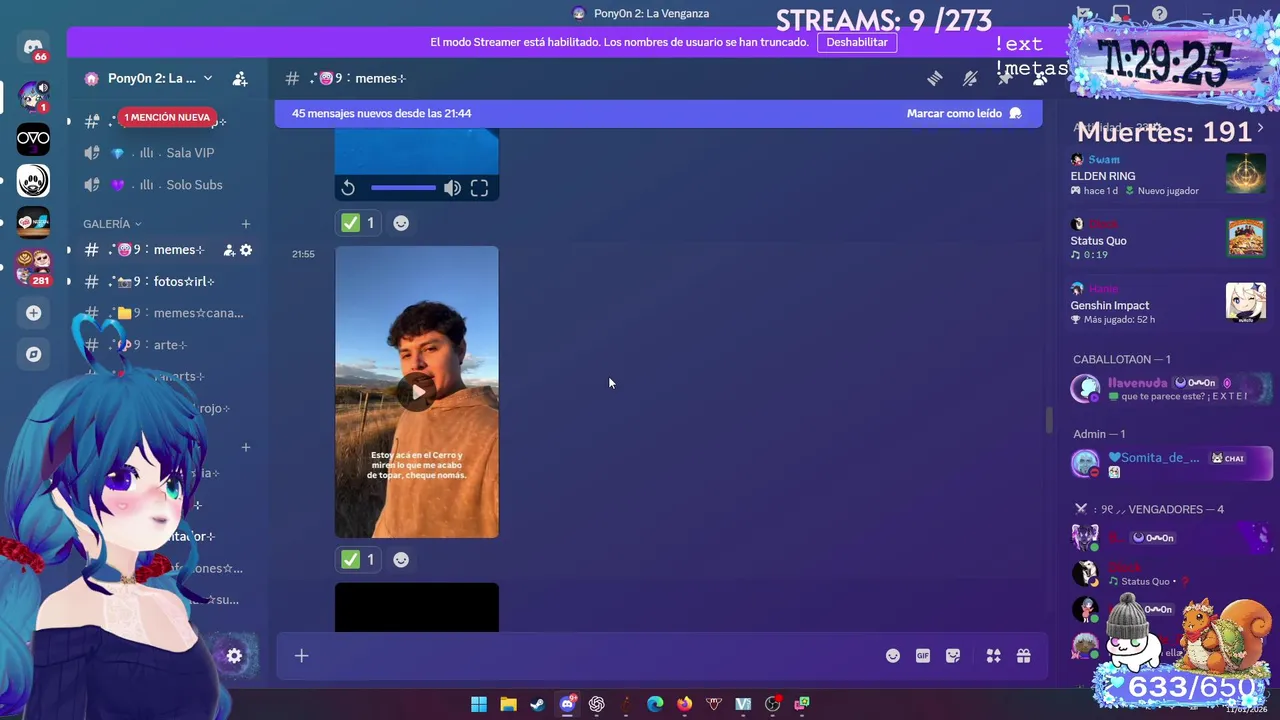The image size is (1280, 720).
Task: Toggle the member list visibility
Action: click(x=1039, y=78)
